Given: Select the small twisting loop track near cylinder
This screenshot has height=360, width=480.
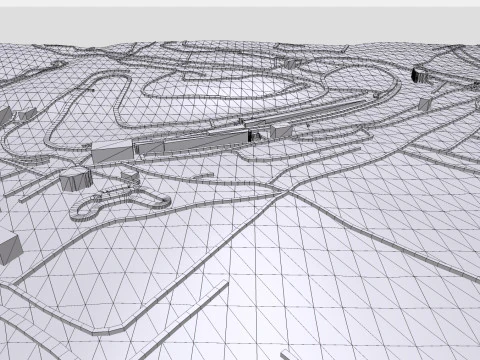Looking at the screenshot, I should click(x=121, y=202).
